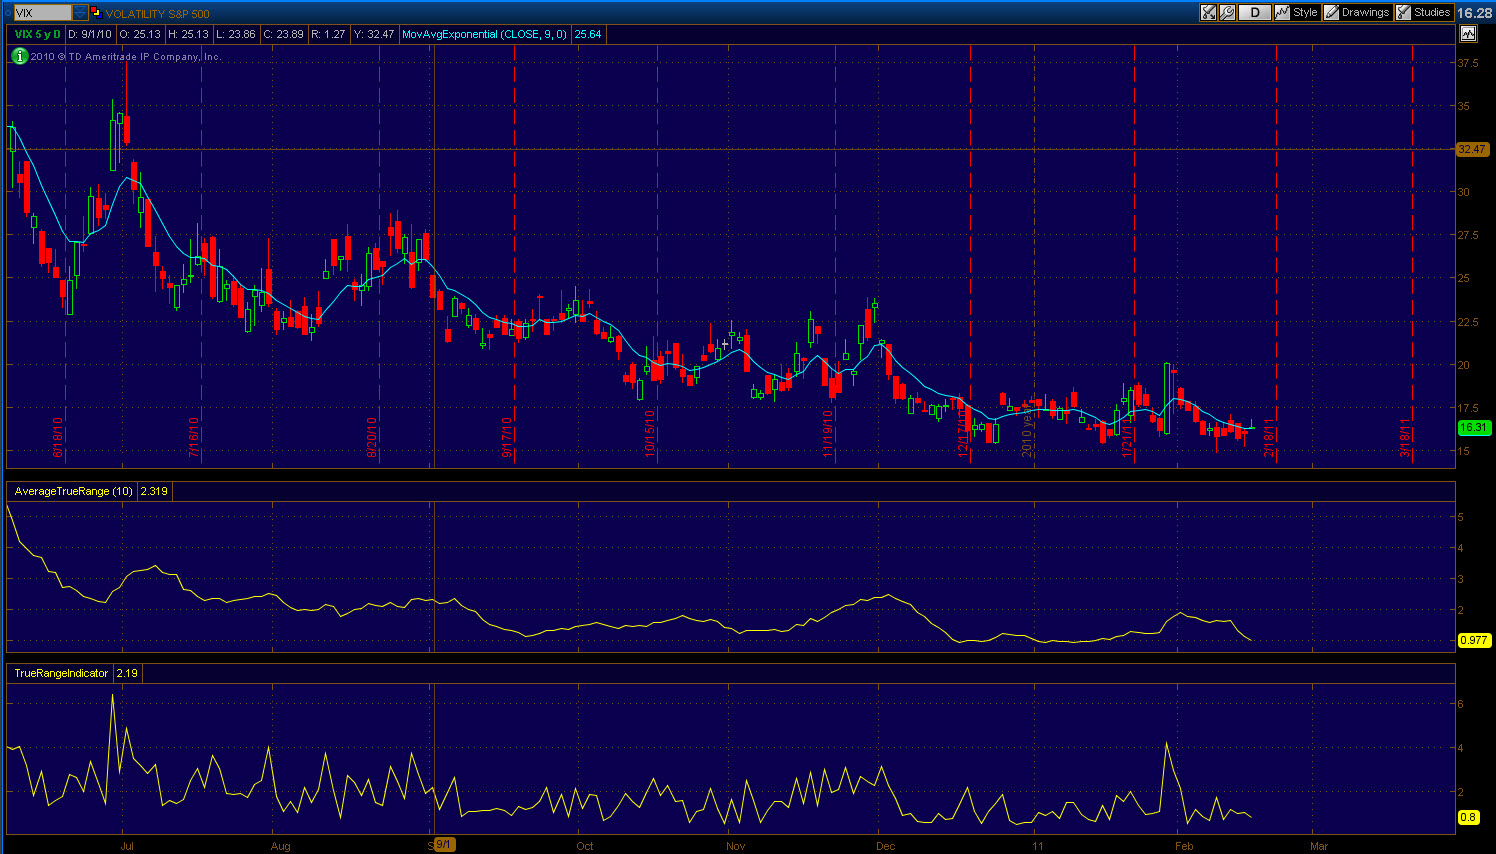Click the 9/1 date marker on time axis
Viewport: 1496px width, 854px height.
(x=445, y=845)
